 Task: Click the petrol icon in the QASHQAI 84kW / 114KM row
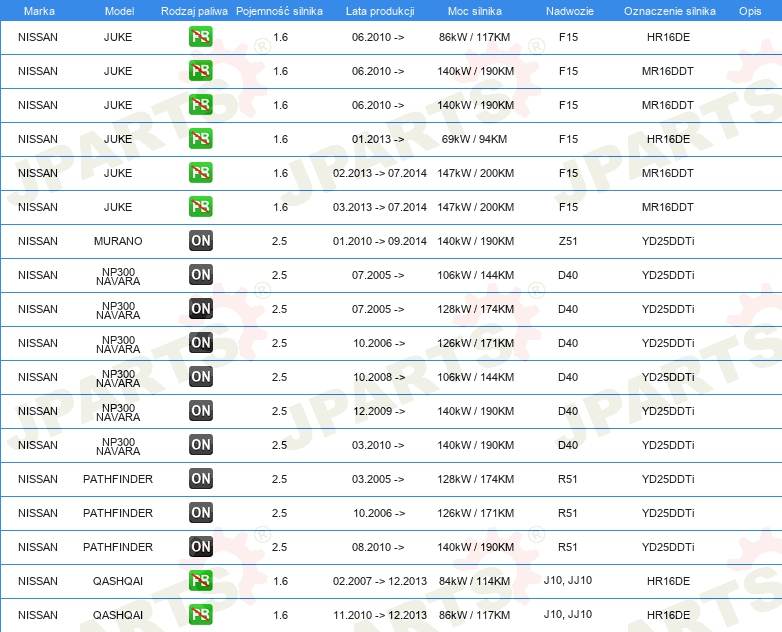click(x=200, y=581)
